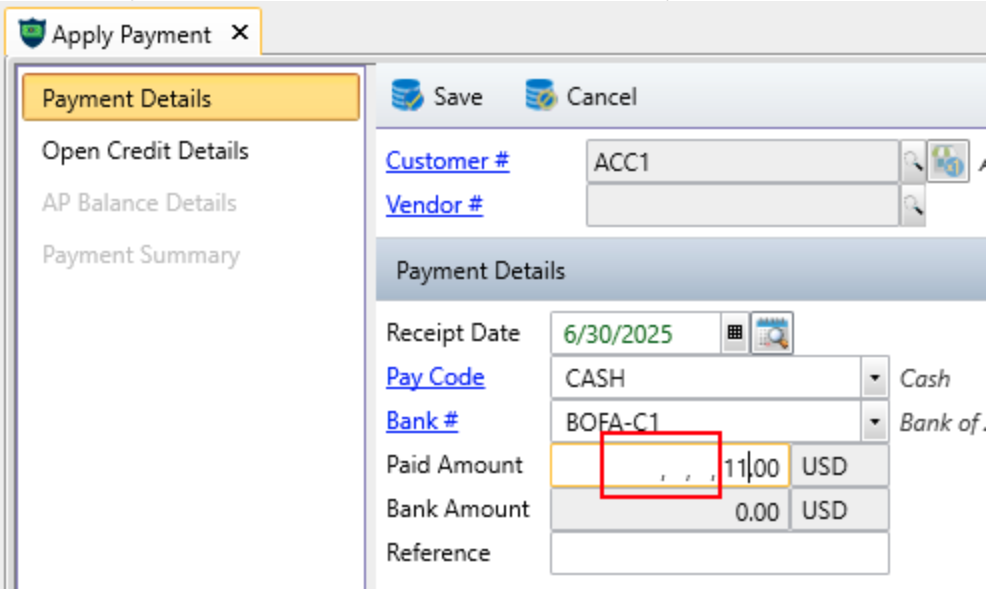Open the Vendor # link
Screen dimensions: 990x592
[434, 205]
